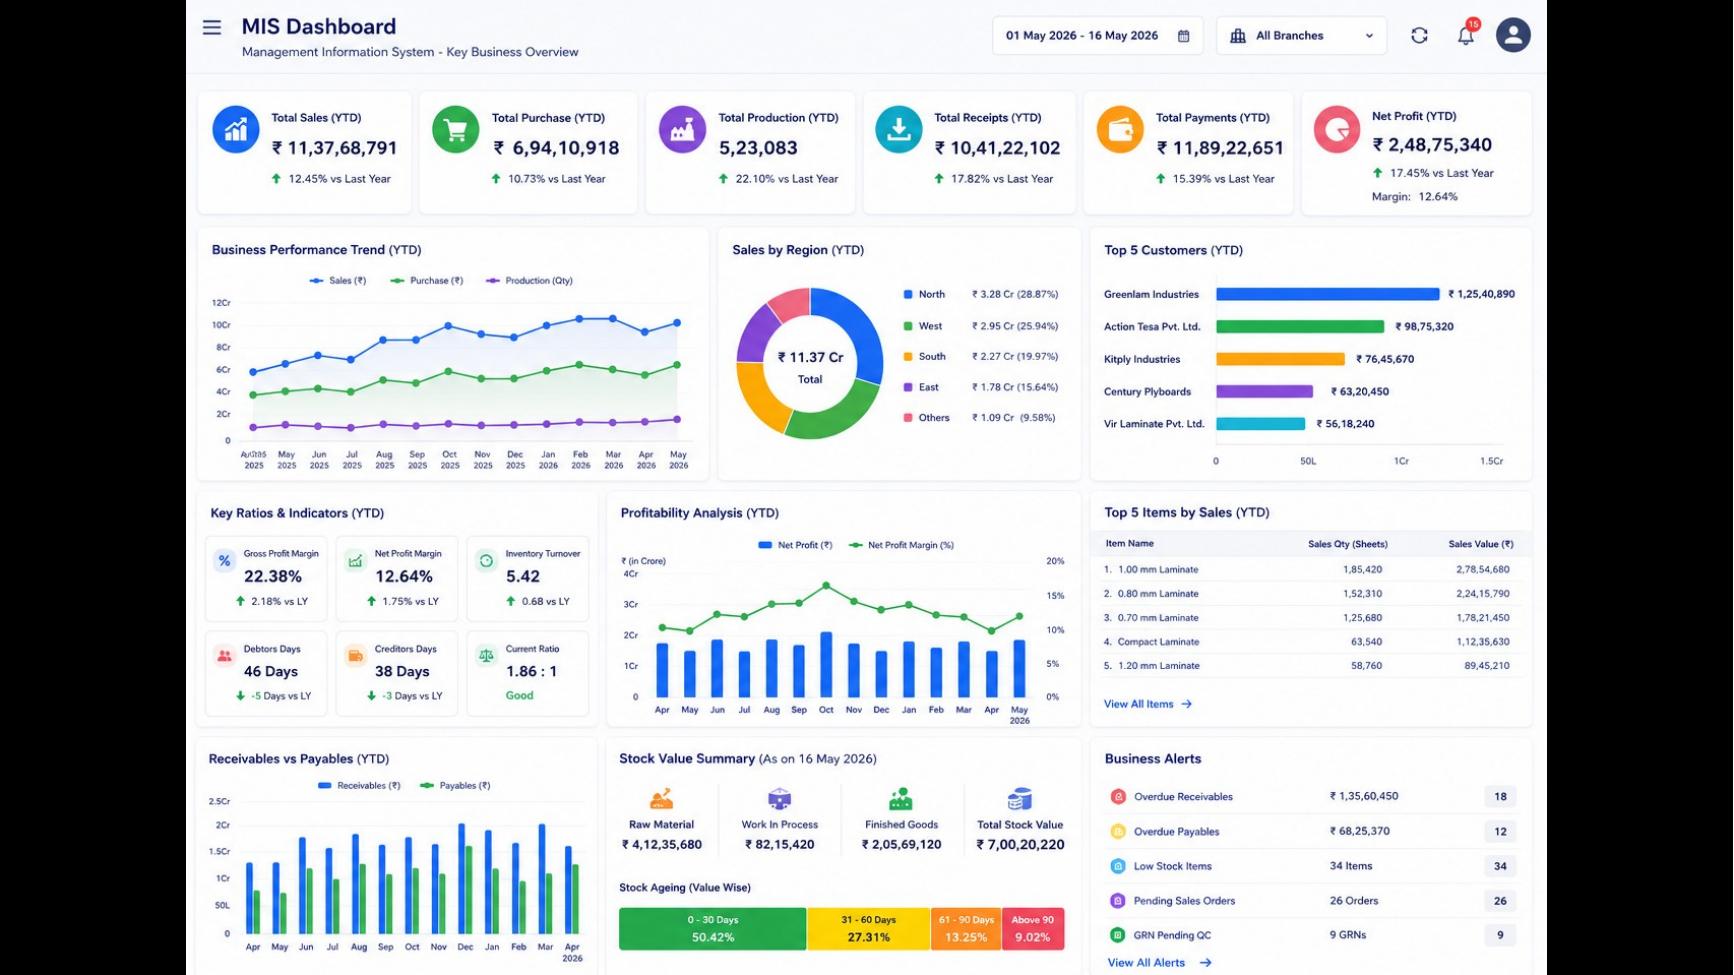Select the 31 - 60 Days ageing segment
Screen dimensions: 1734x975
pyautogui.click(x=869, y=929)
